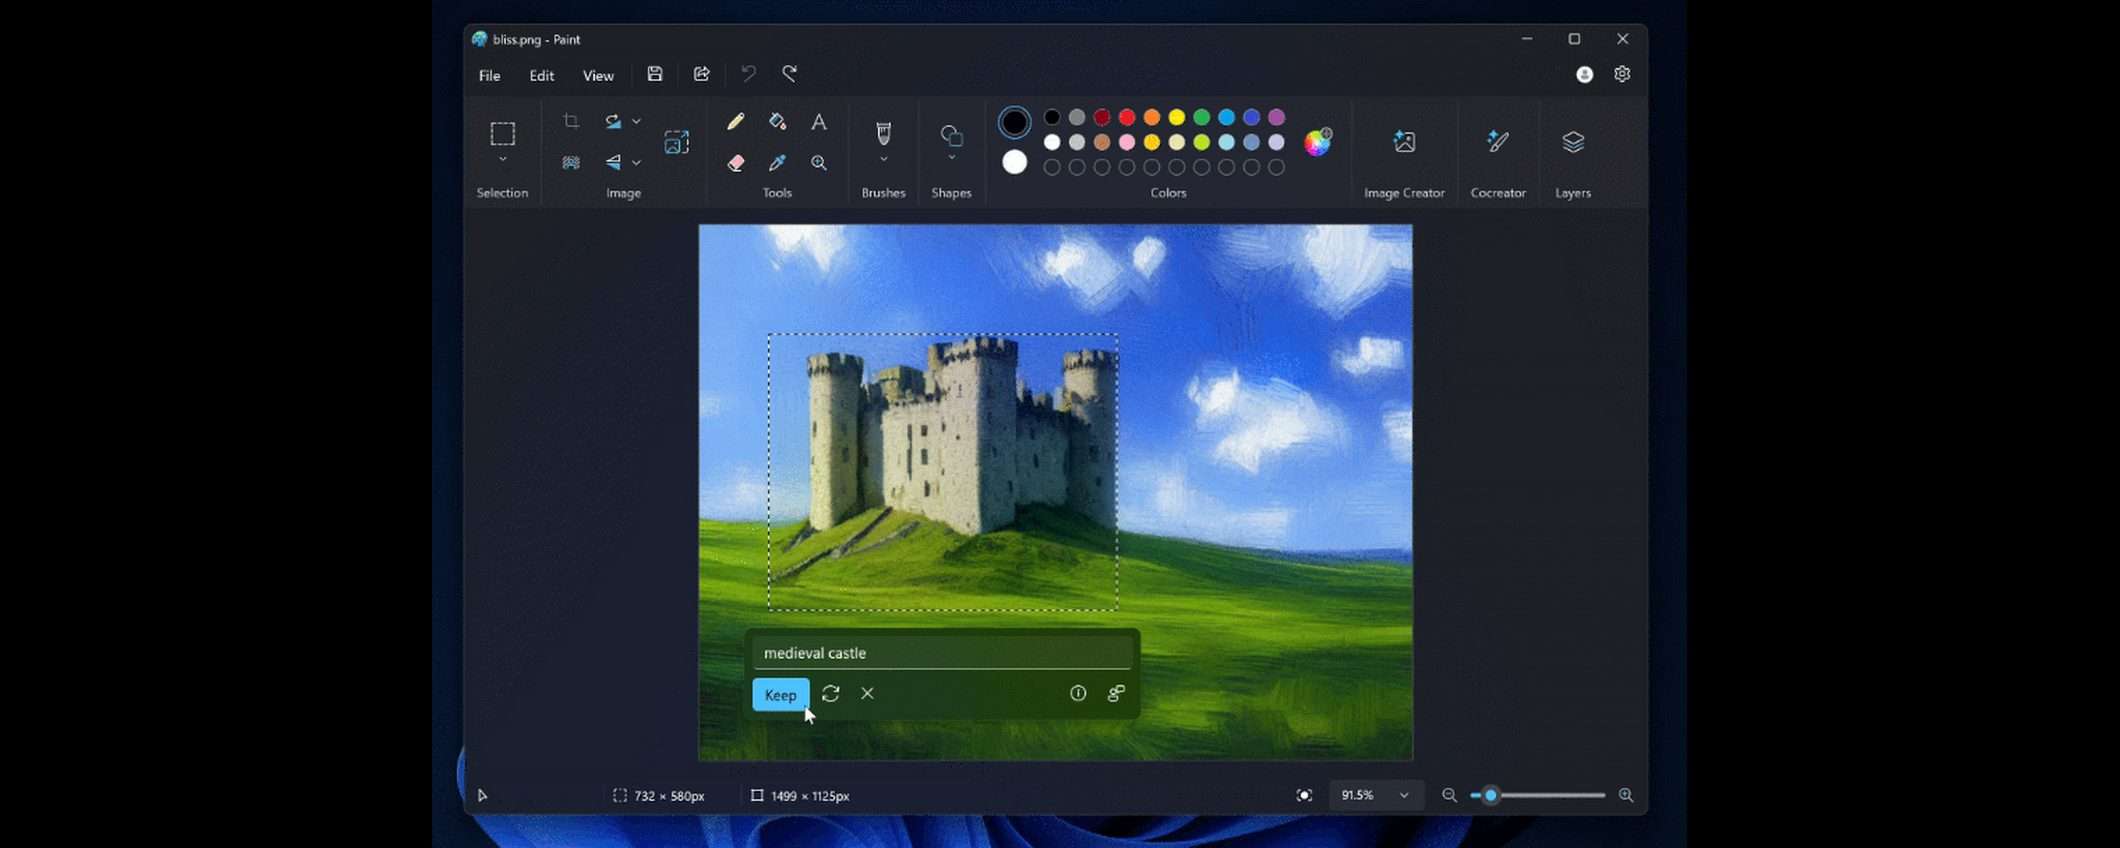
Task: Regenerate the medieval castle result
Action: [x=830, y=694]
